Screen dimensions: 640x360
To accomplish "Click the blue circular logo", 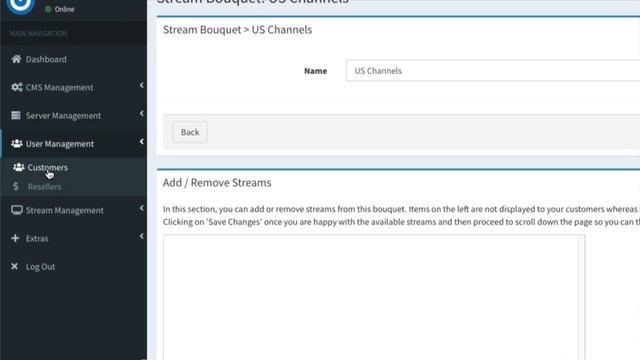I will click(x=20, y=5).
